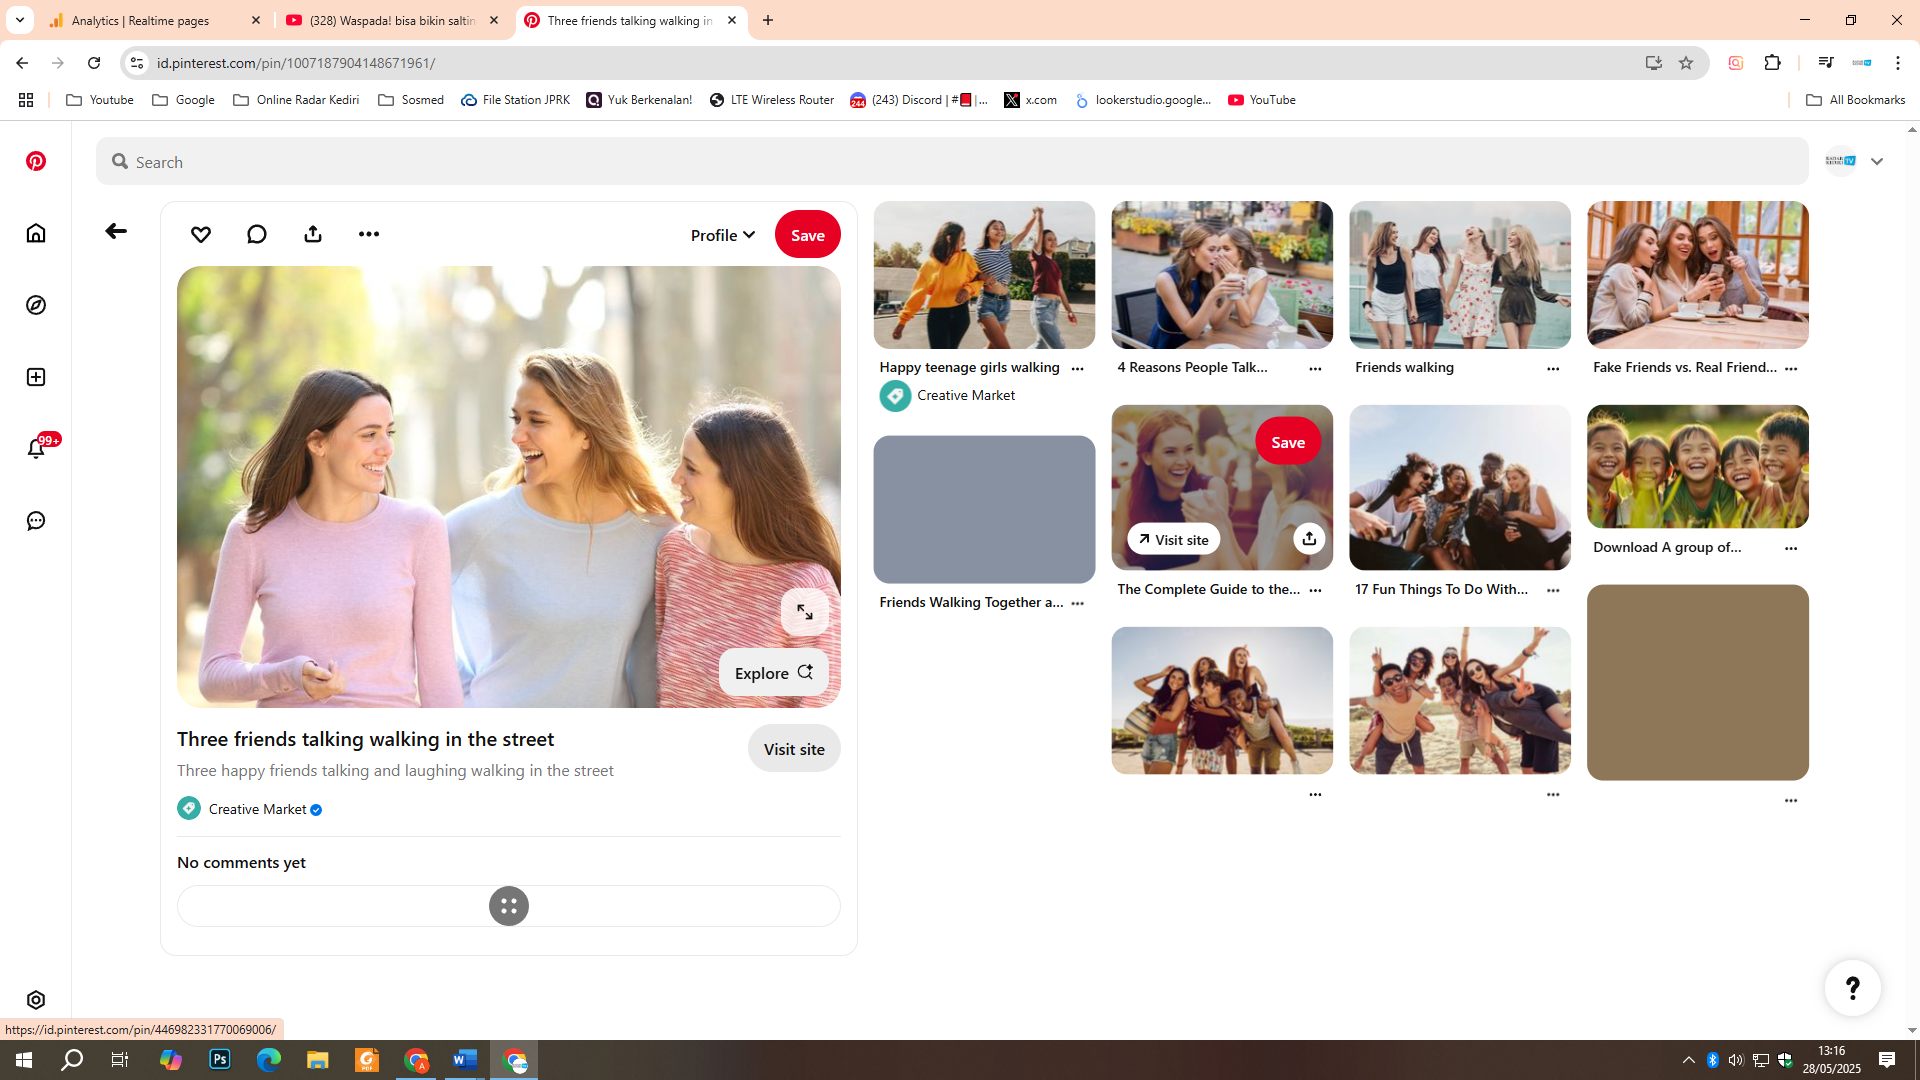1920x1080 pixels.
Task: Expand the main pin image to full view
Action: coord(805,612)
